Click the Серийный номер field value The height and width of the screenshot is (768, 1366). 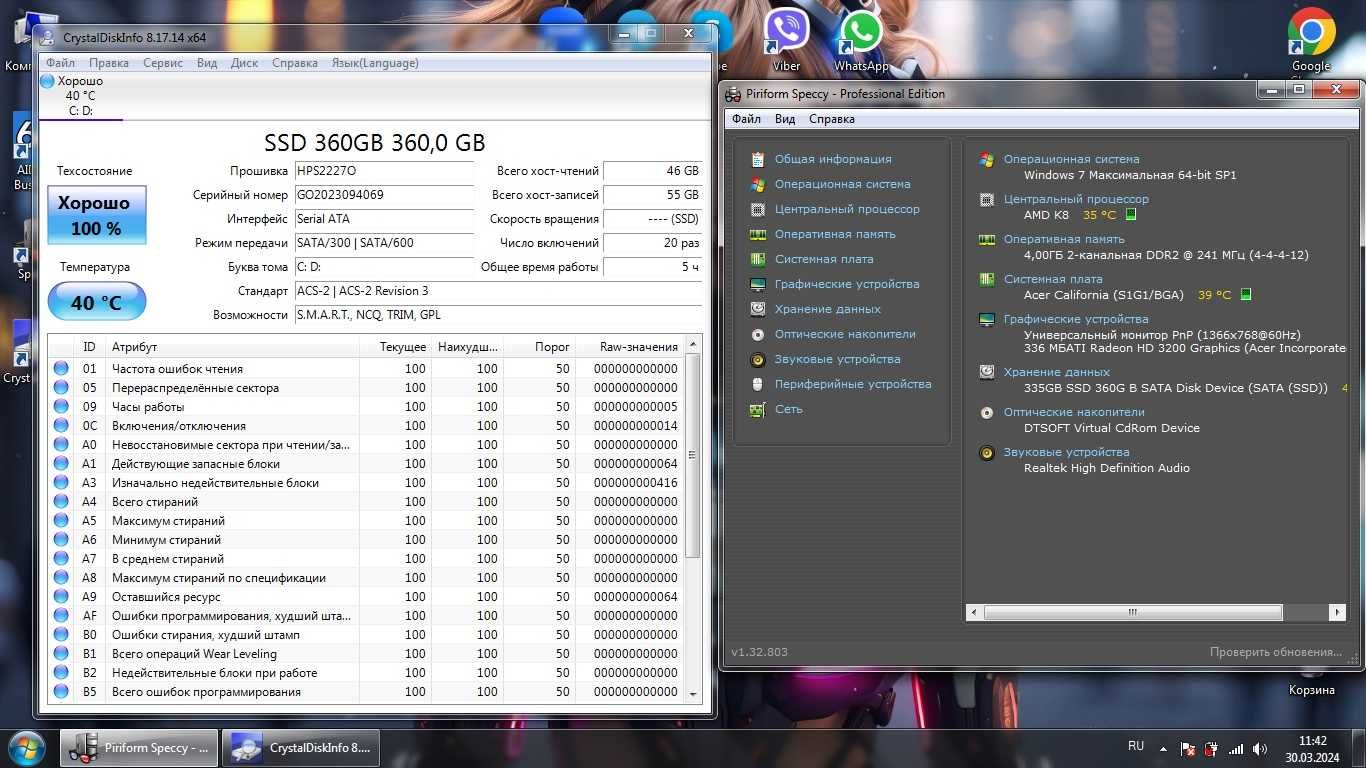click(x=383, y=195)
